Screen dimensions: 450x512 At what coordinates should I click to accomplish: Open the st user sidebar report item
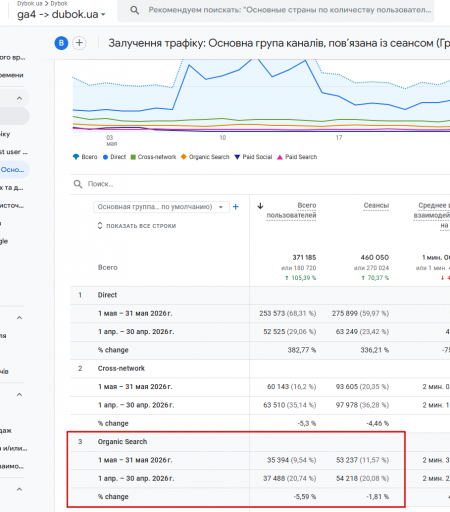pos(13,152)
